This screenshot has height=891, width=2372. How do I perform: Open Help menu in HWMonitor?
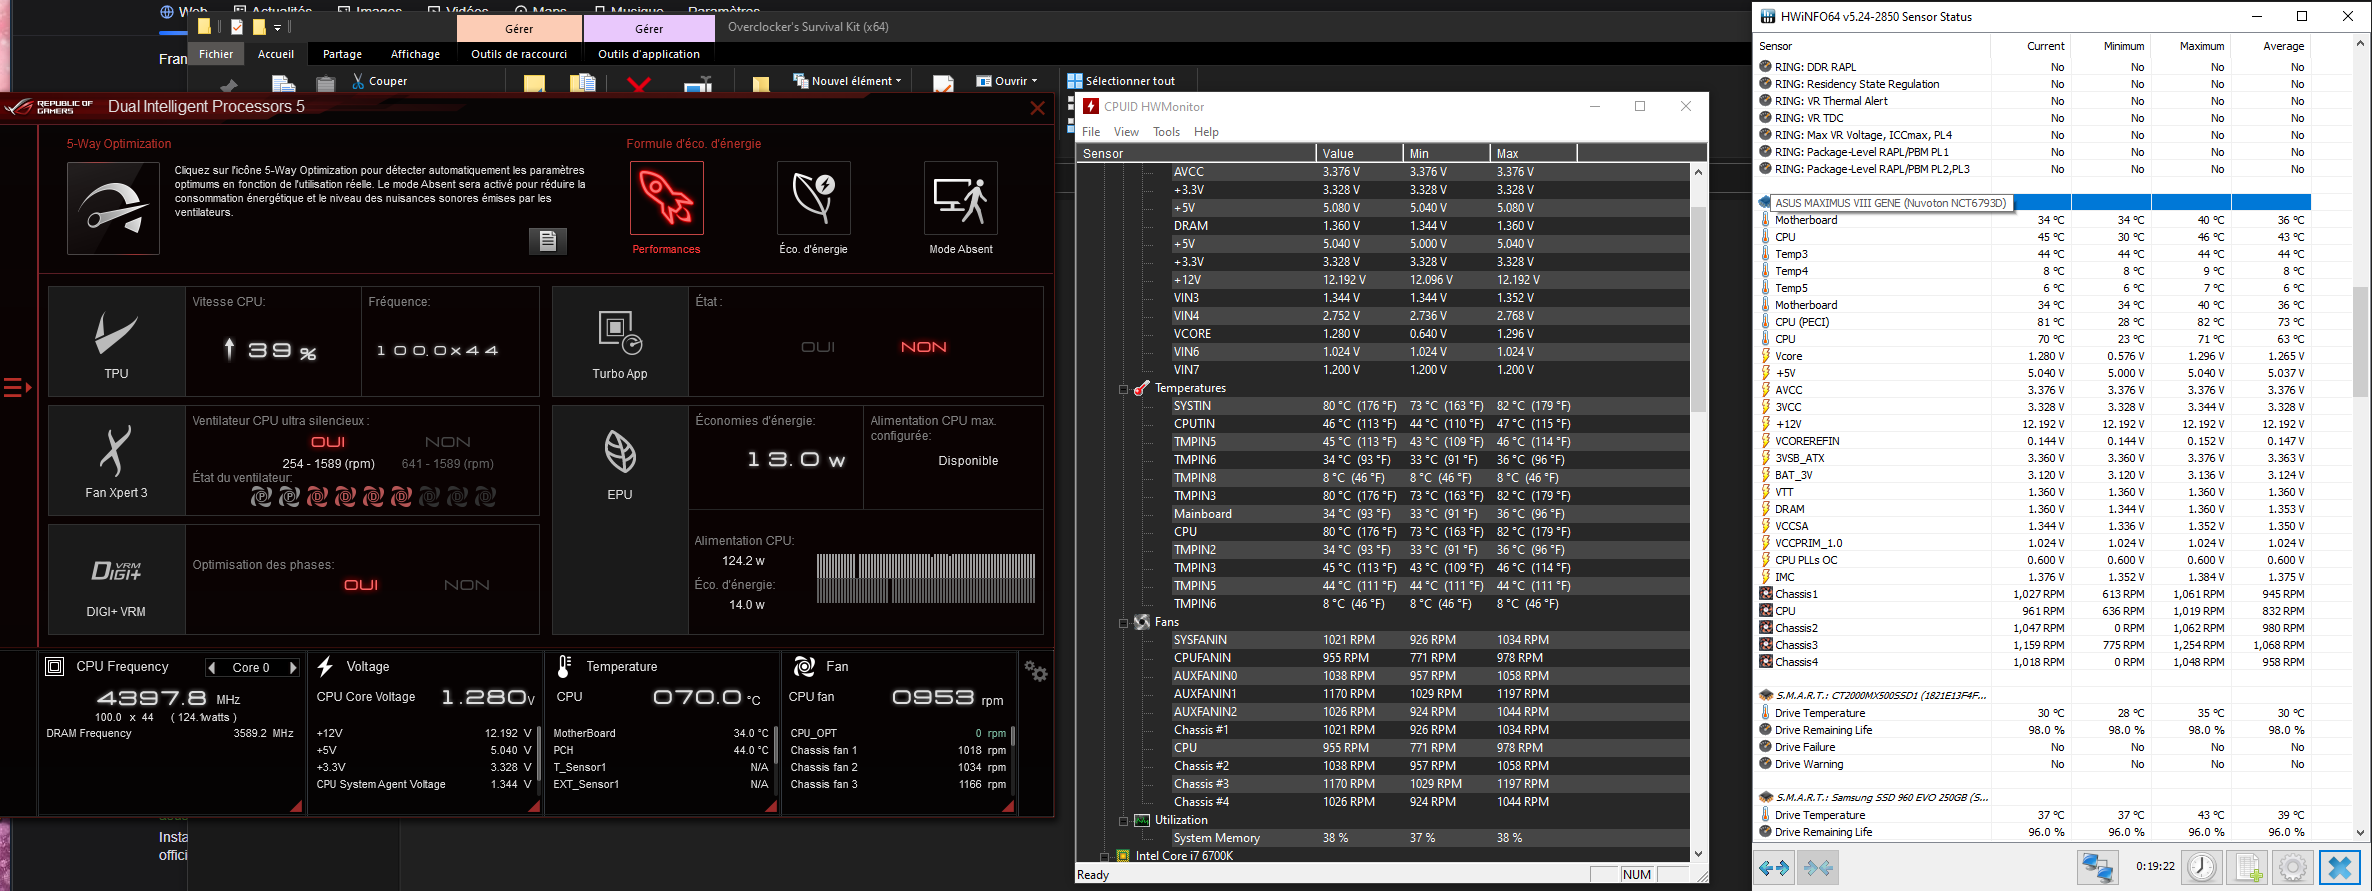tap(1206, 132)
